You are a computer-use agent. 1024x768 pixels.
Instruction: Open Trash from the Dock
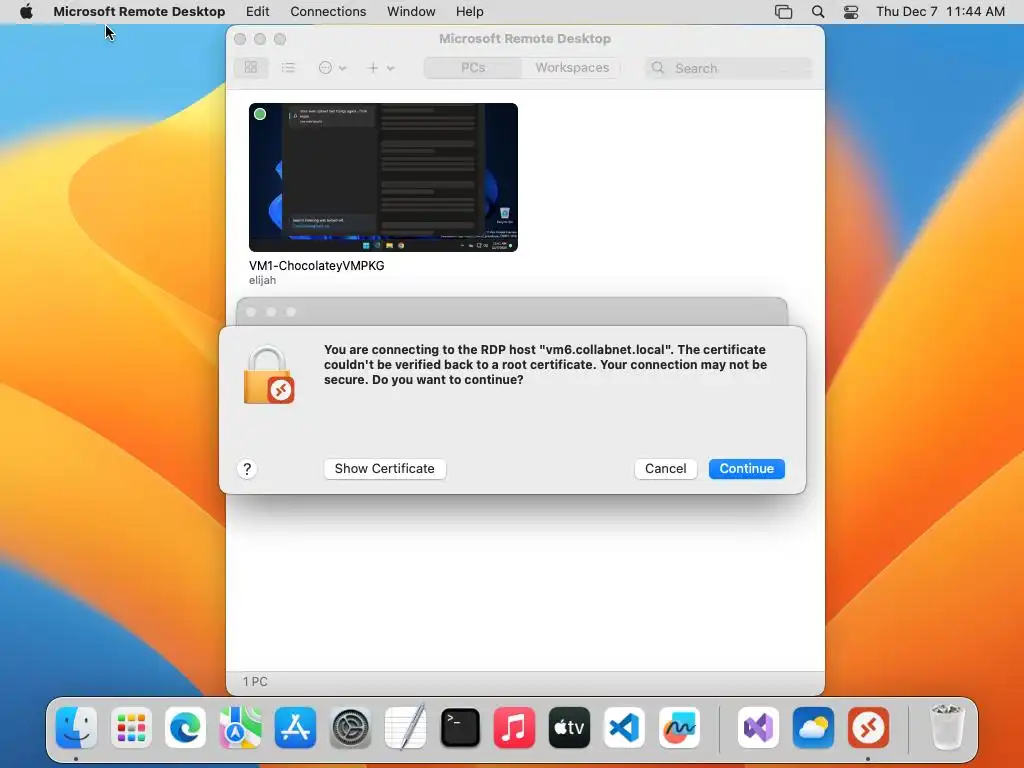tap(946, 727)
